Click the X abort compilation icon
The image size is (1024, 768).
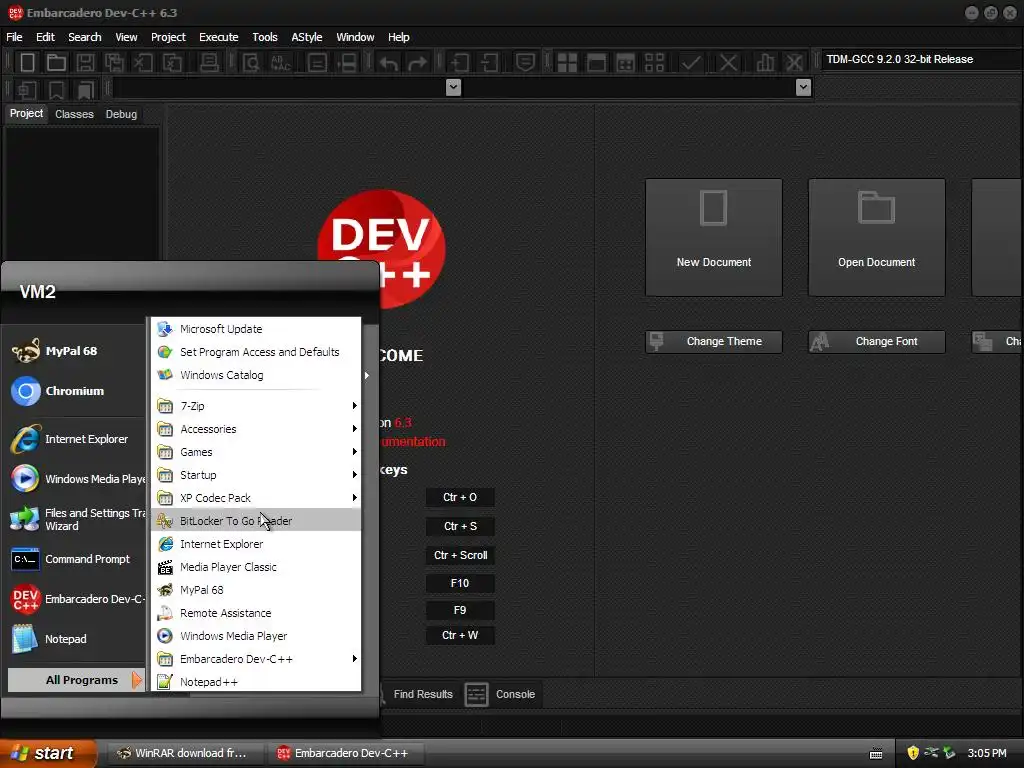(x=728, y=63)
